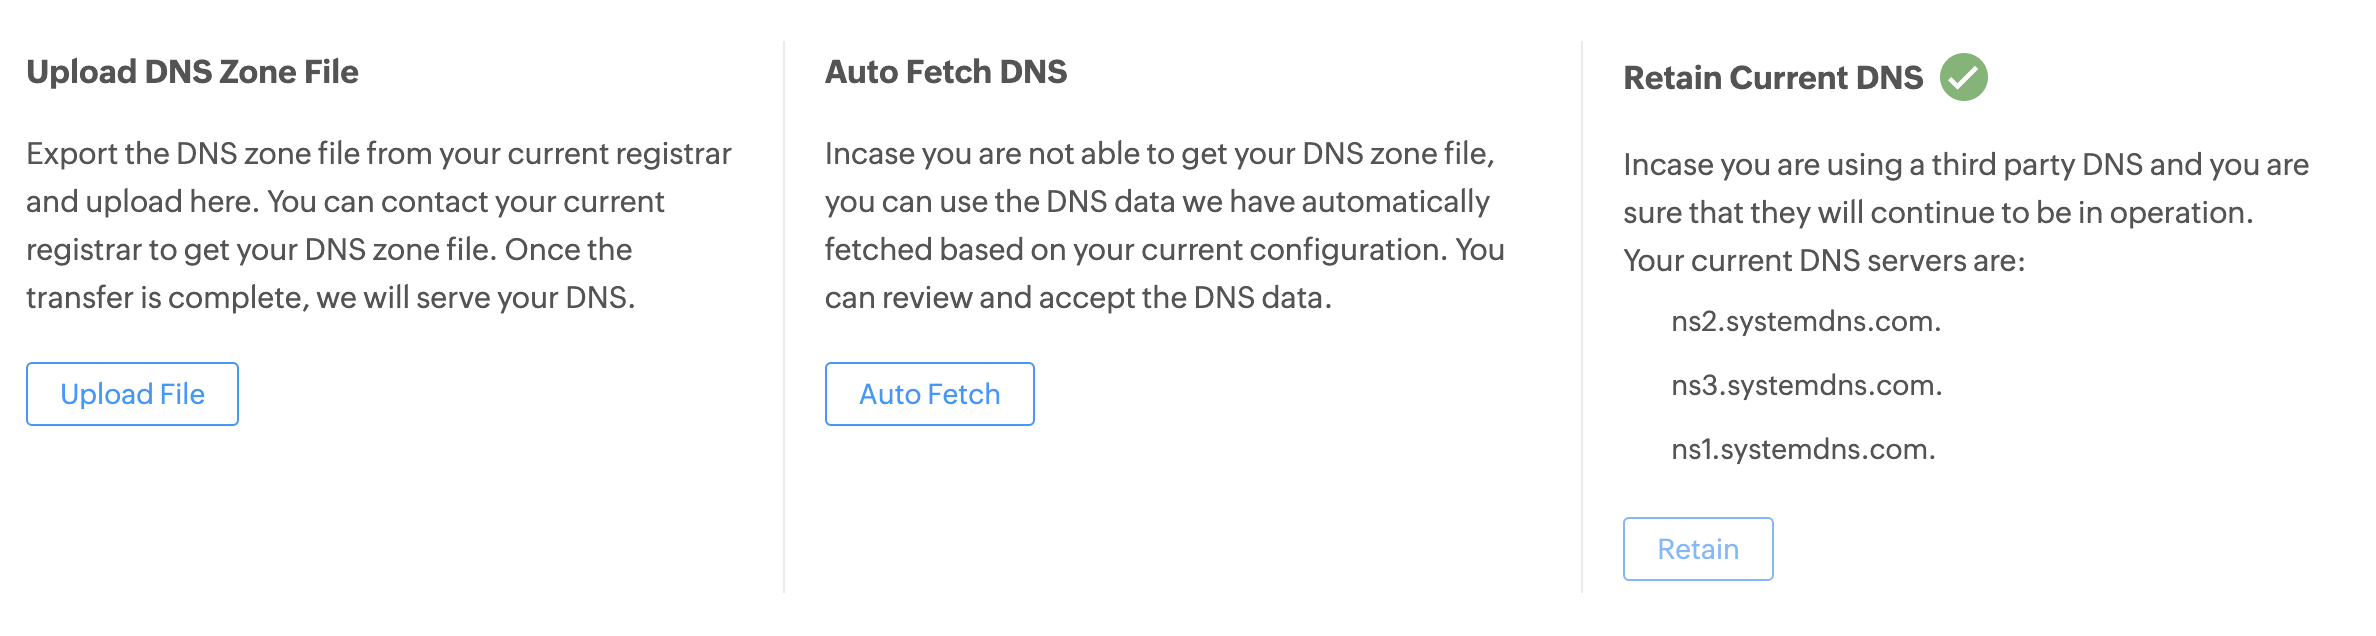Click 'transfer is complete, we will serve' line

click(x=331, y=298)
